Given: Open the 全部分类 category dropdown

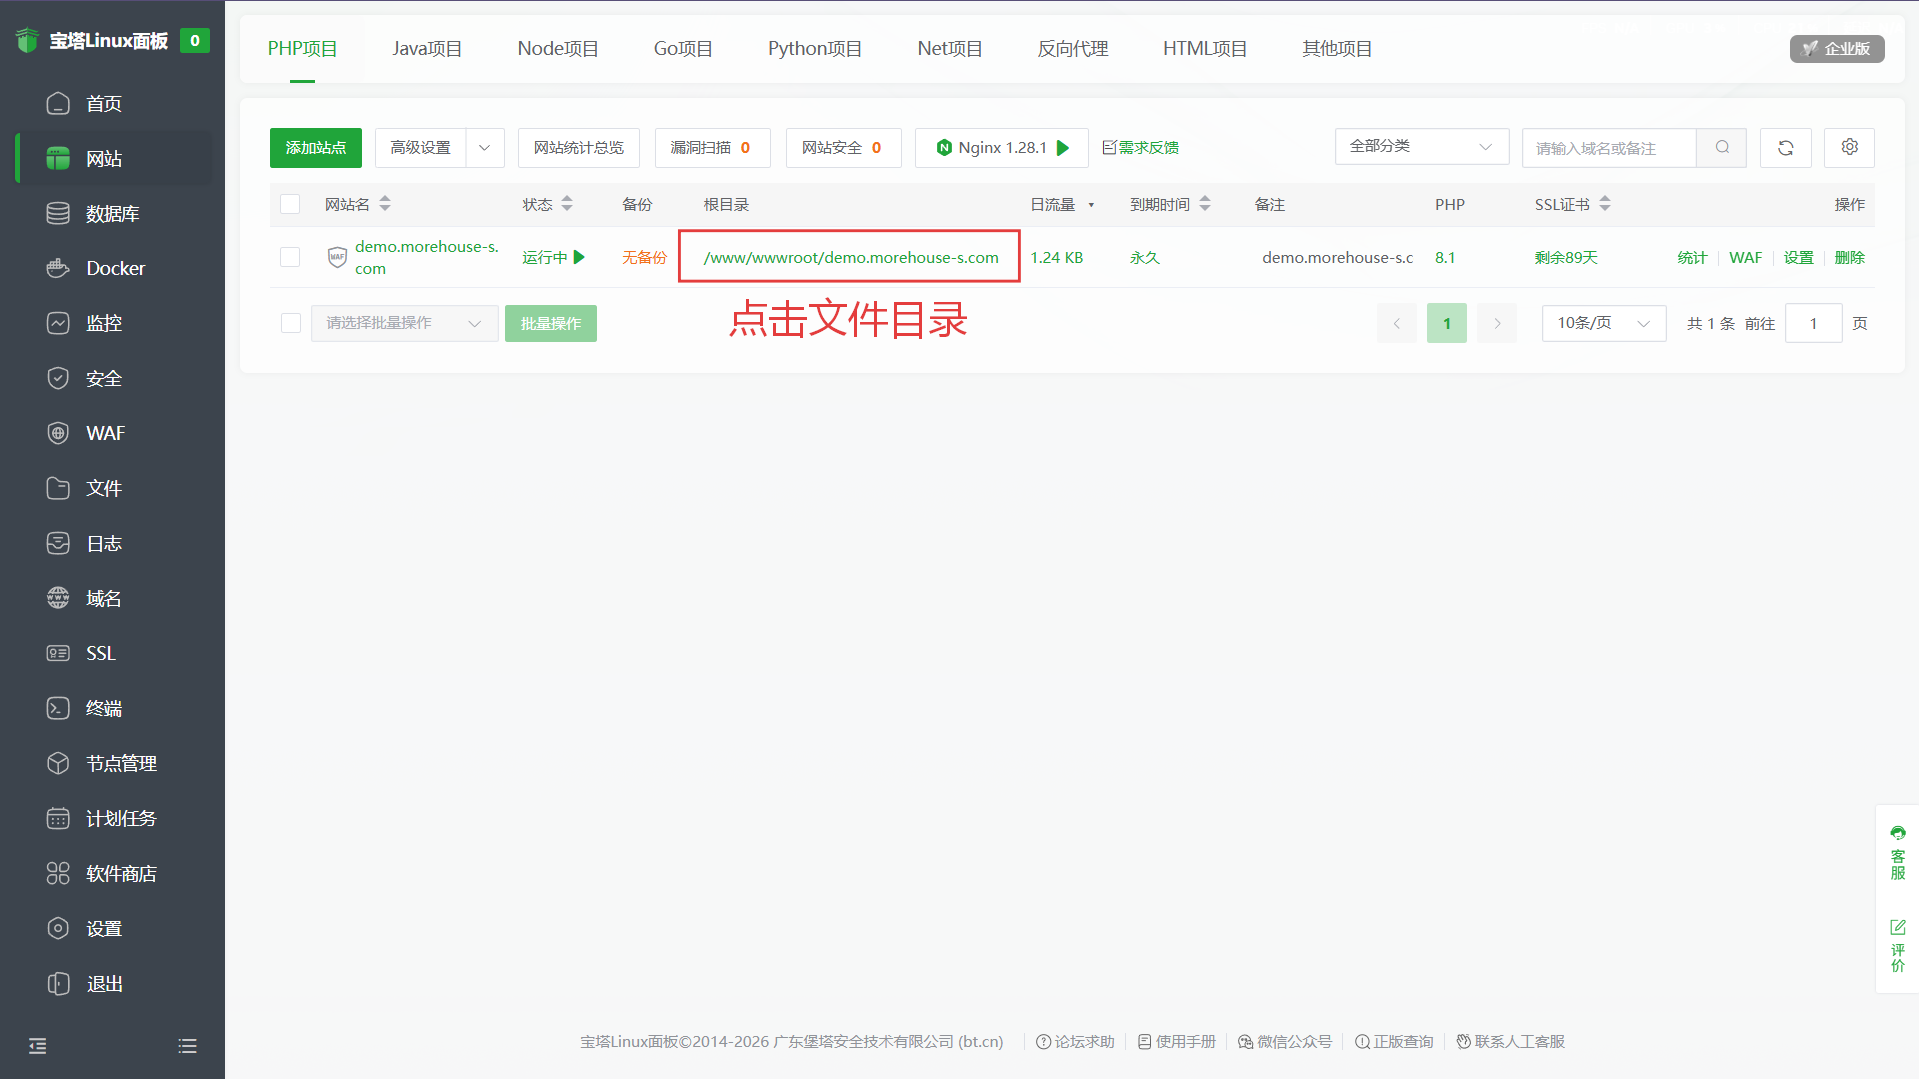Looking at the screenshot, I should coord(1420,147).
